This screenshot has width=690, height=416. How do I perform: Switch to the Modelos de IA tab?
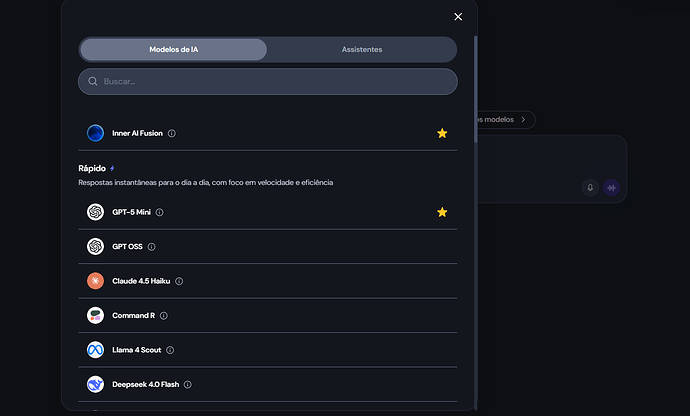173,49
